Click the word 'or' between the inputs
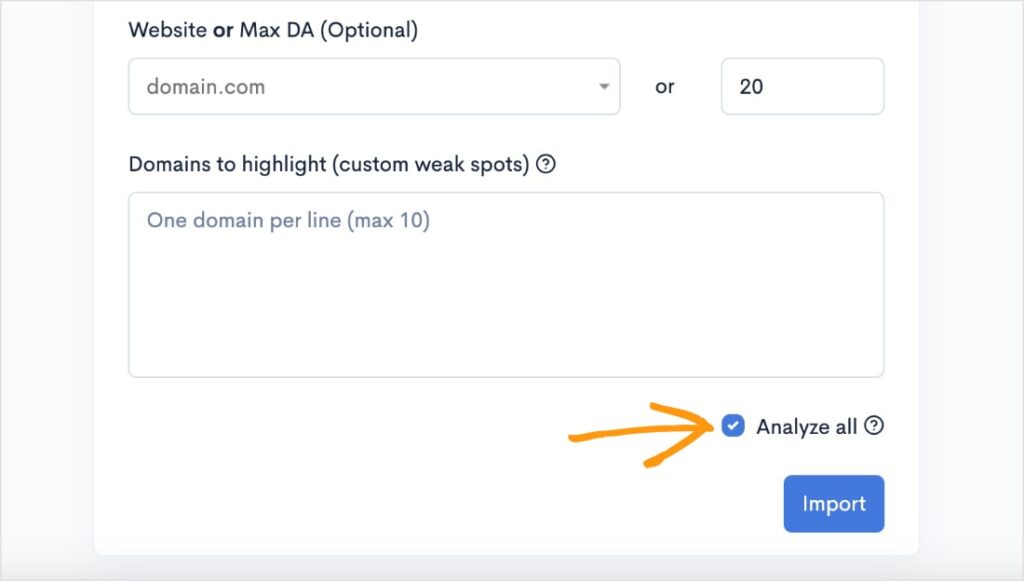The width and height of the screenshot is (1024, 581). (665, 86)
